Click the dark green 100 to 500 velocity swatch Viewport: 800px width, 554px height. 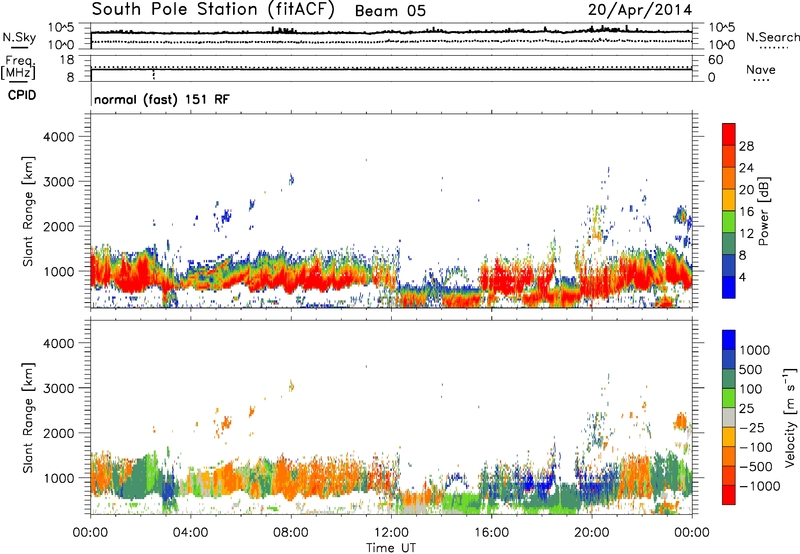click(729, 379)
